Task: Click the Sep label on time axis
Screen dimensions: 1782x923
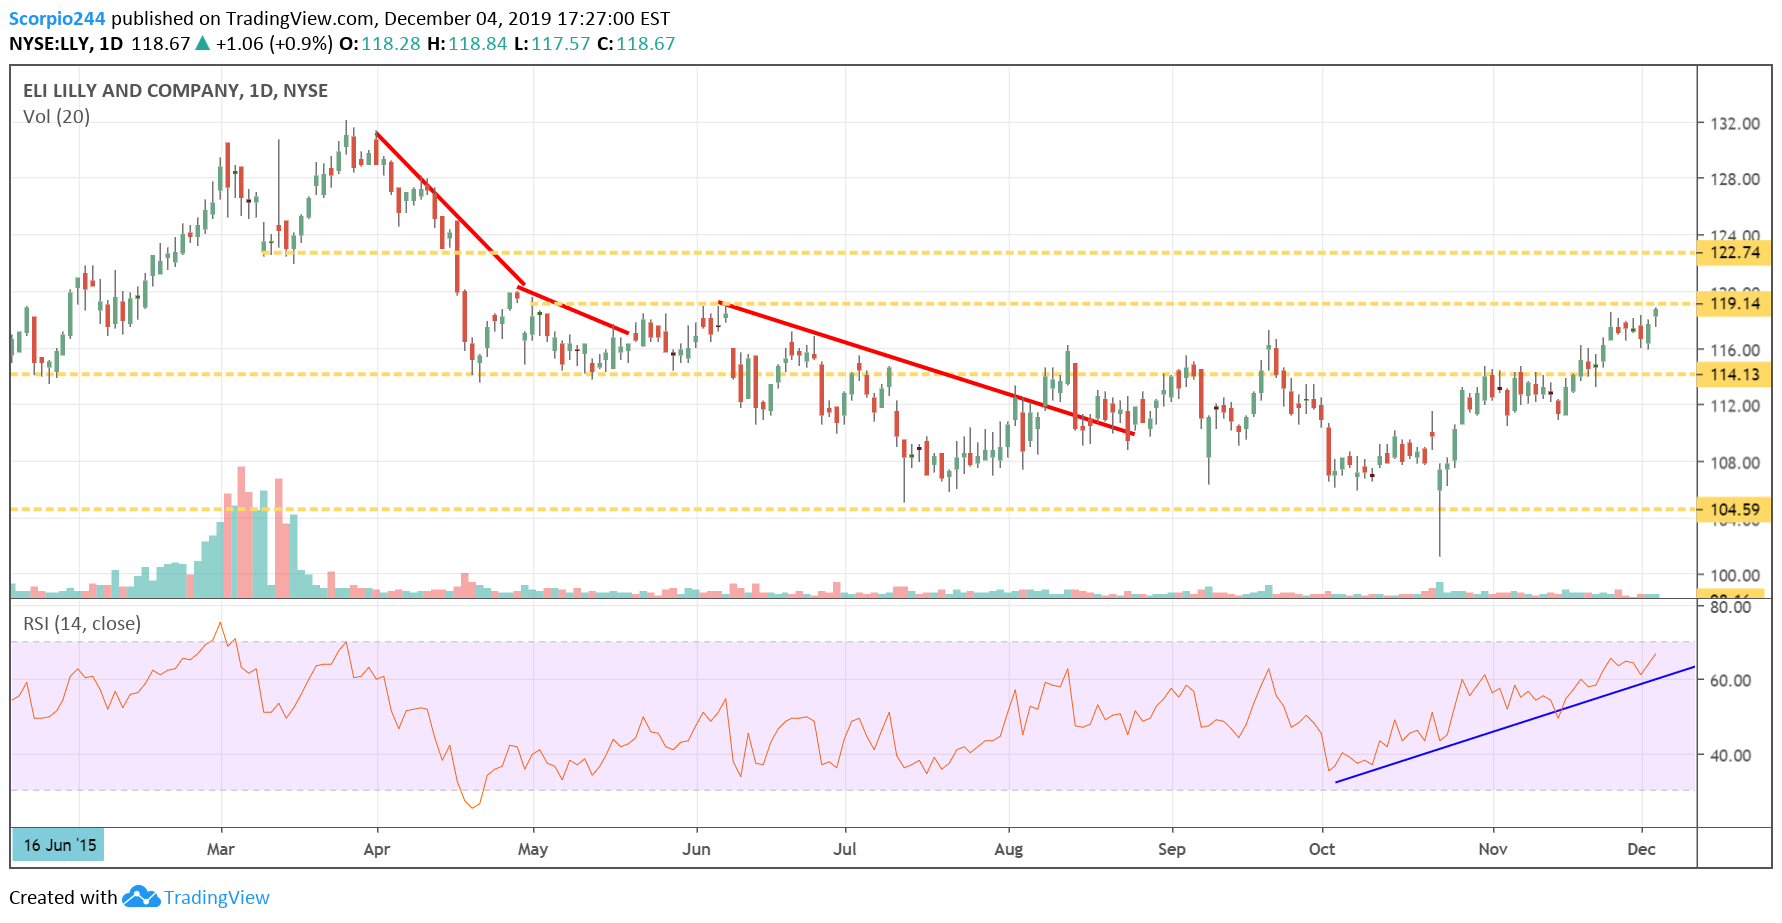Action: coord(1172,849)
